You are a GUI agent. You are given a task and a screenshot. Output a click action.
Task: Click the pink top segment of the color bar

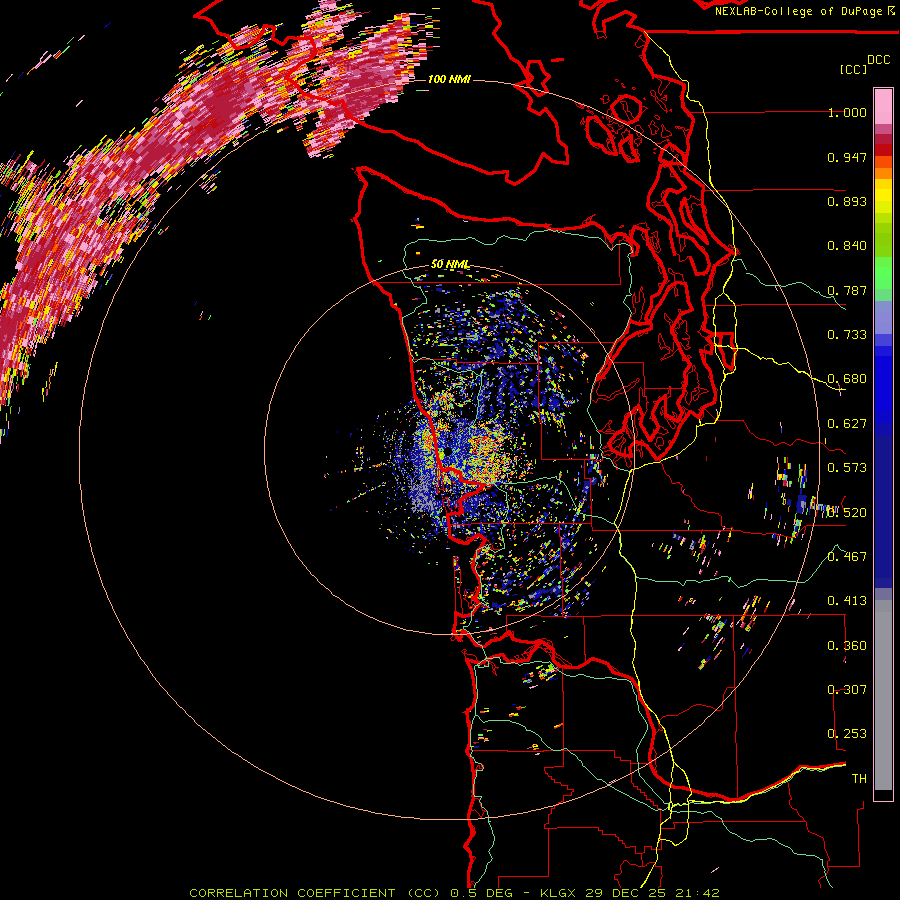click(883, 107)
